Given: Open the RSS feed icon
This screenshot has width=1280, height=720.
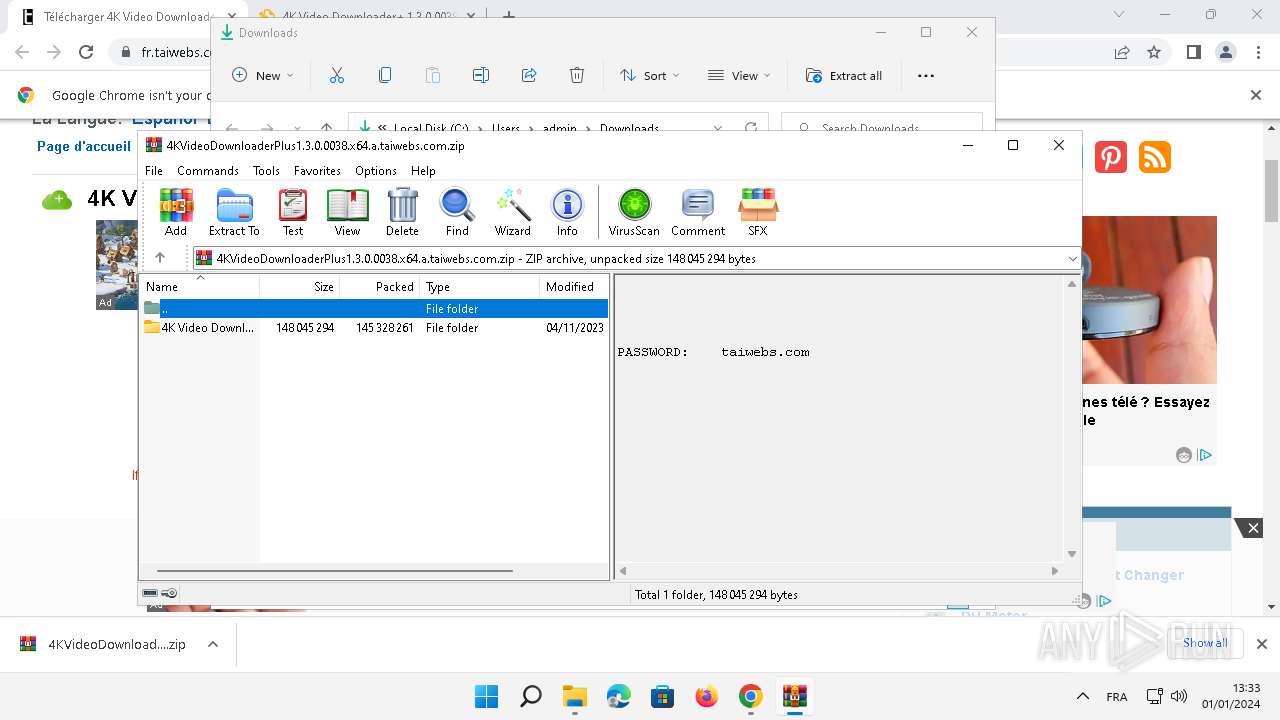Looking at the screenshot, I should pyautogui.click(x=1155, y=157).
